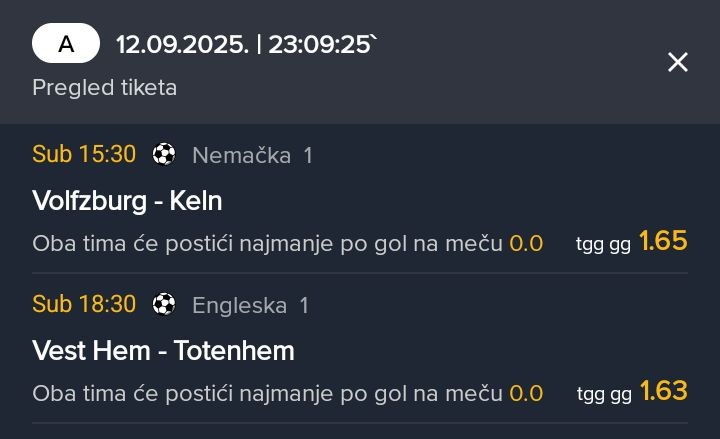Click the soccer ball icon beside Engleska 1

tap(164, 304)
